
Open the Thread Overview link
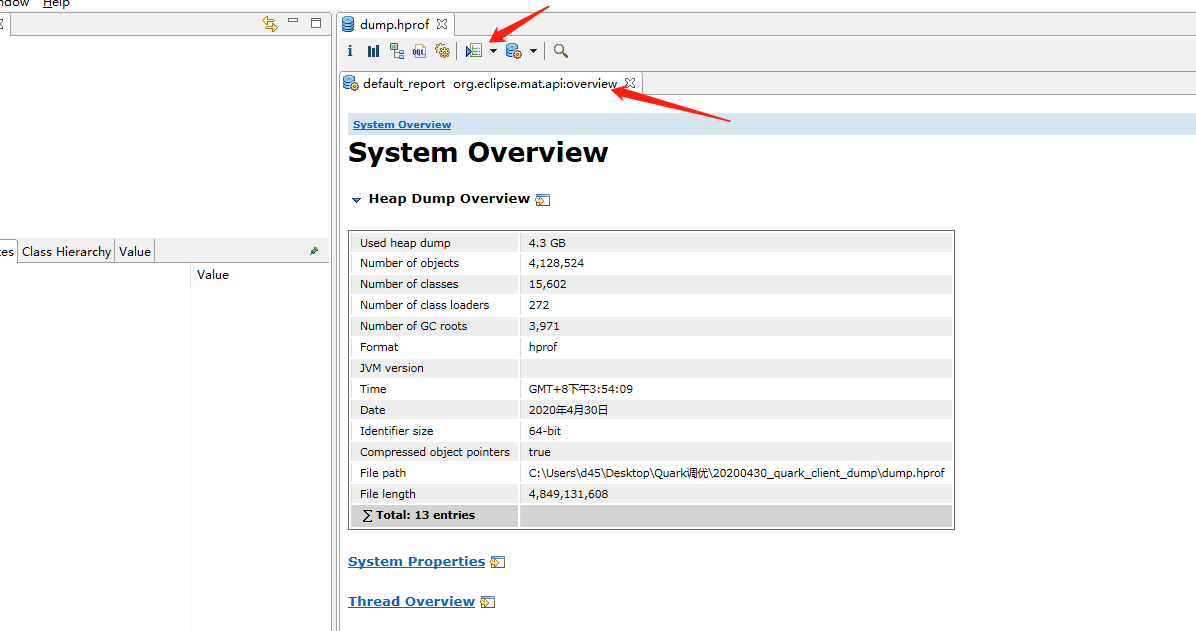(411, 602)
